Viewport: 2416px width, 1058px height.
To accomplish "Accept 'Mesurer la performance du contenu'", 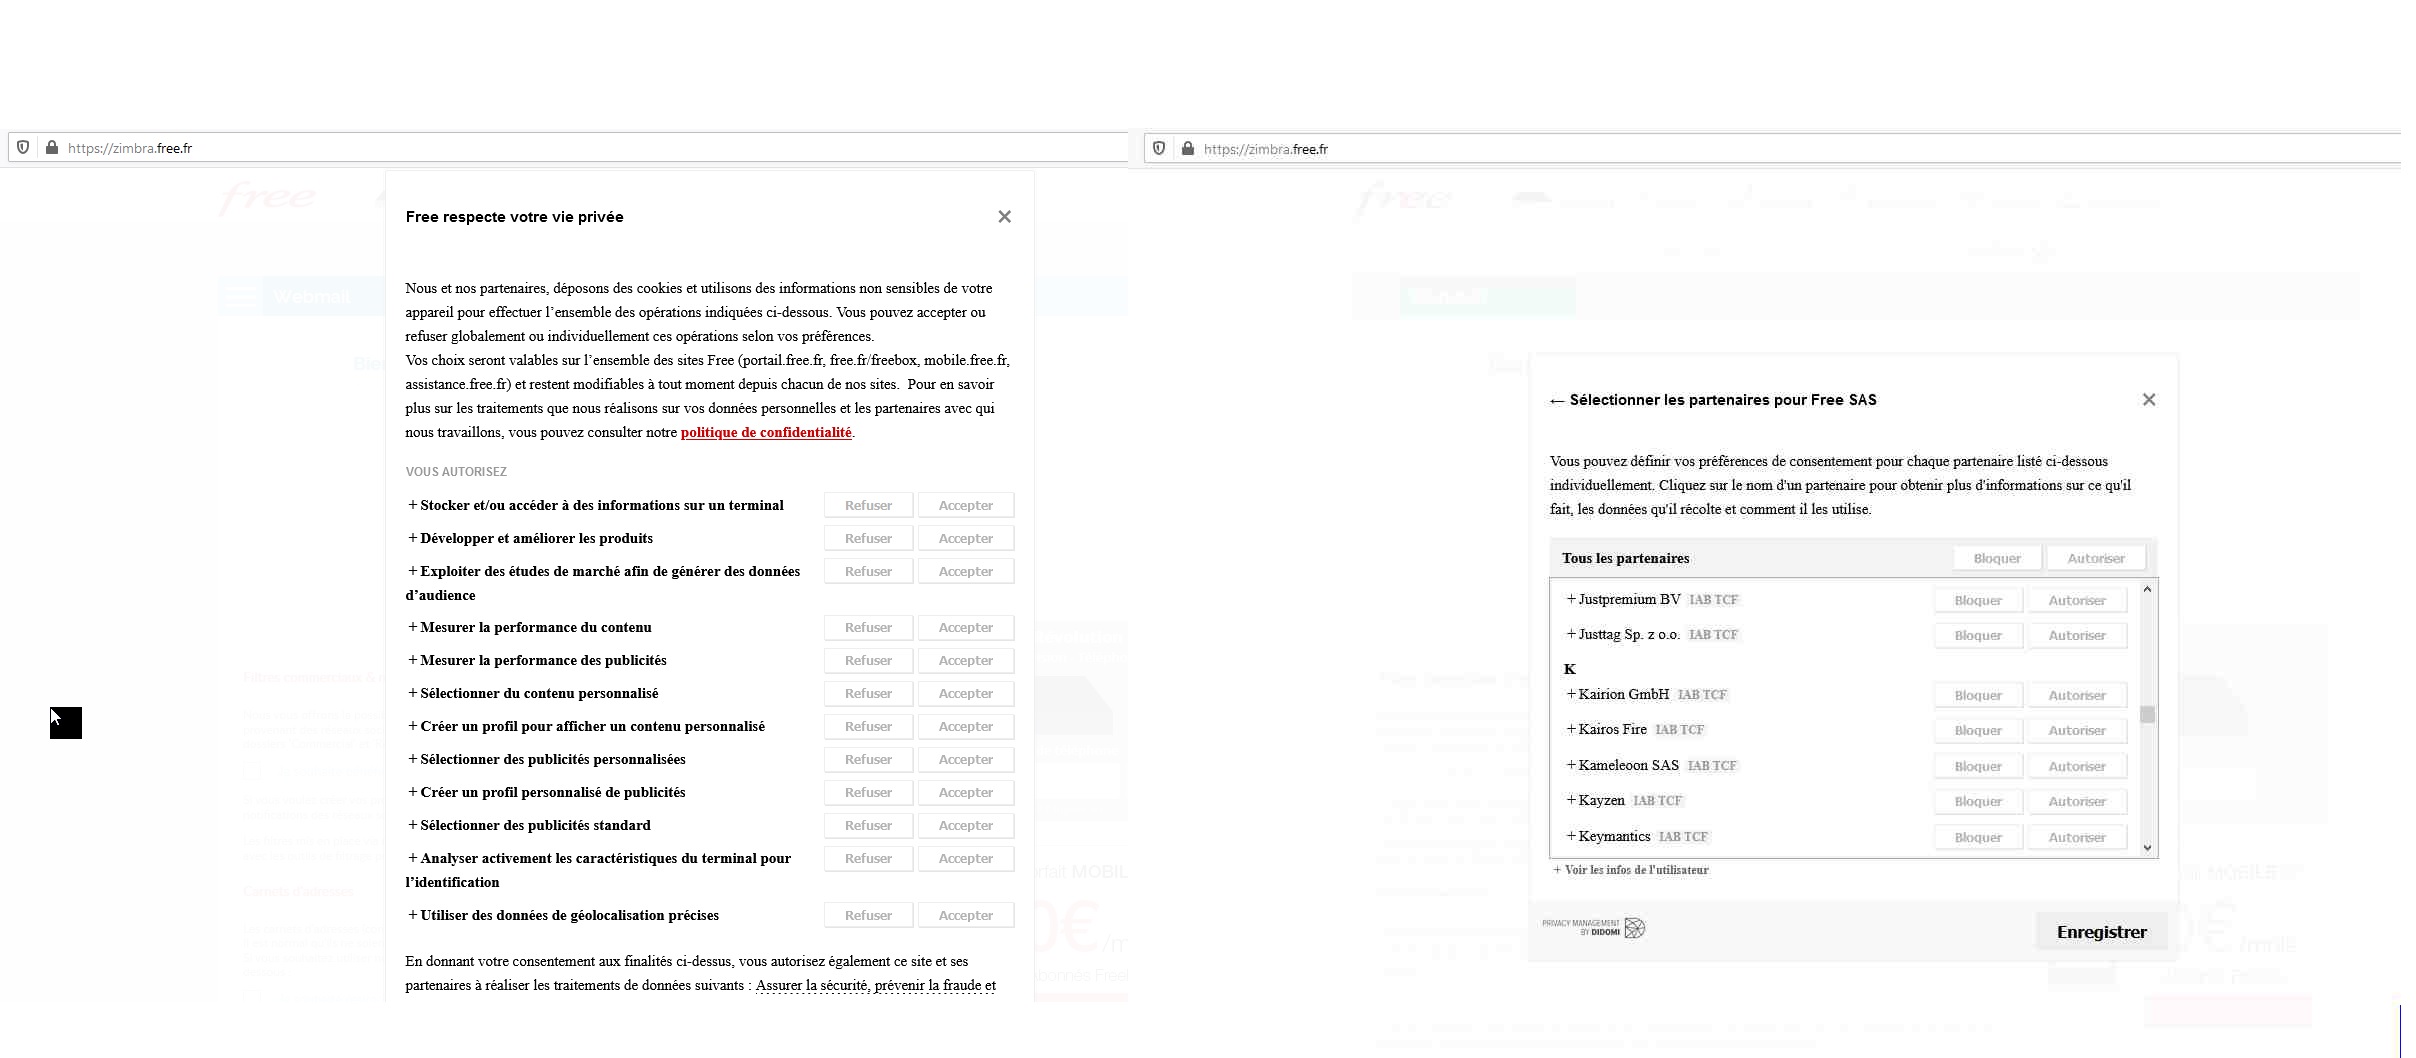I will click(x=966, y=627).
